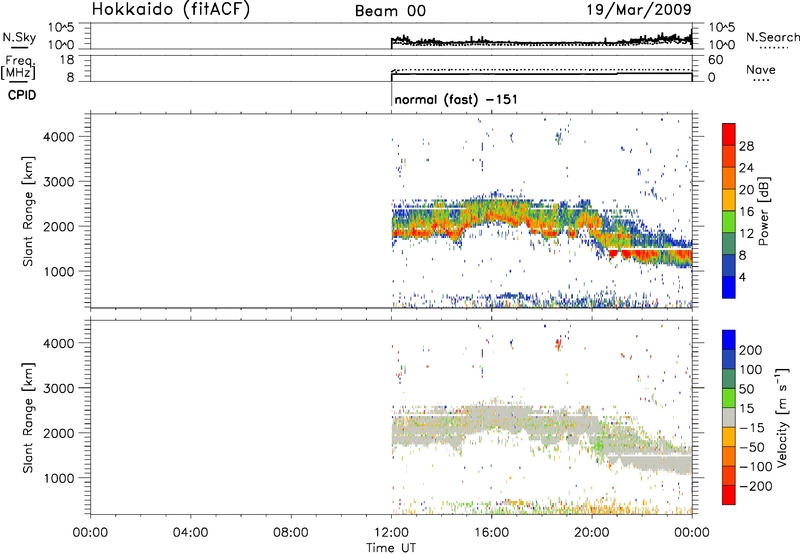
Task: Pick the light green Power colorbar segment
Action: tap(729, 220)
